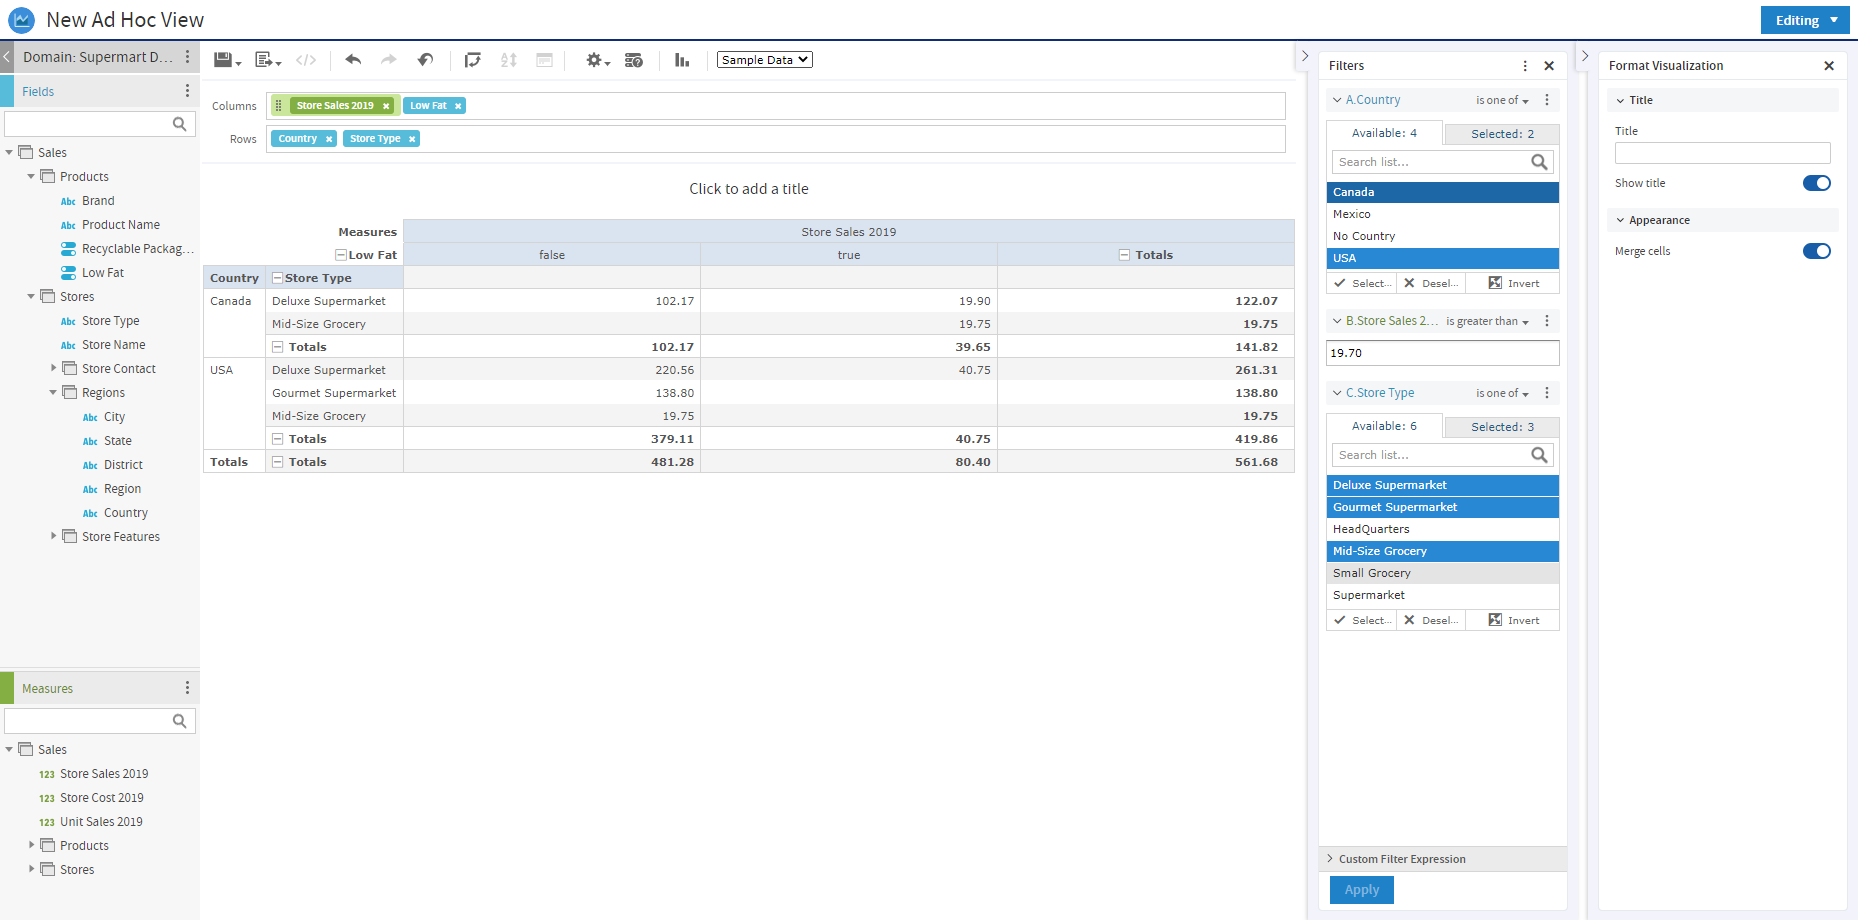Collapse the Regions folder
Viewport: 1858px width, 920px height.
(x=53, y=393)
